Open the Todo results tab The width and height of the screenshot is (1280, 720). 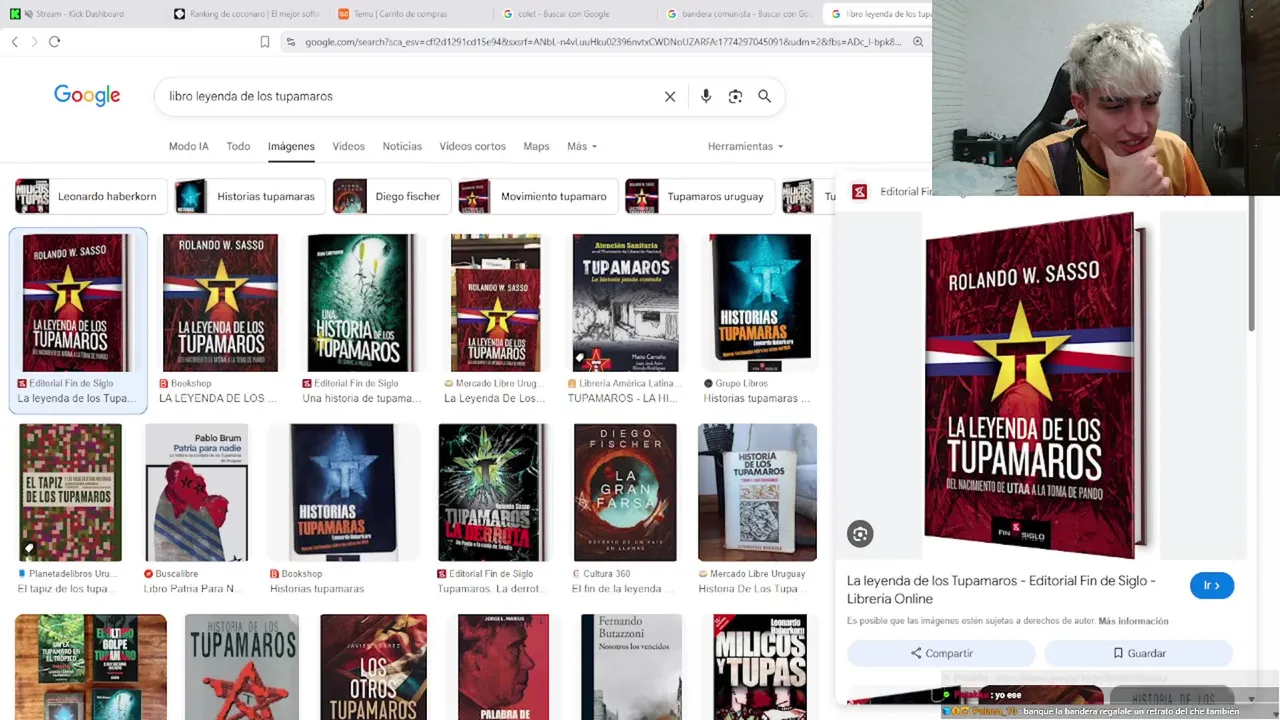tap(238, 146)
